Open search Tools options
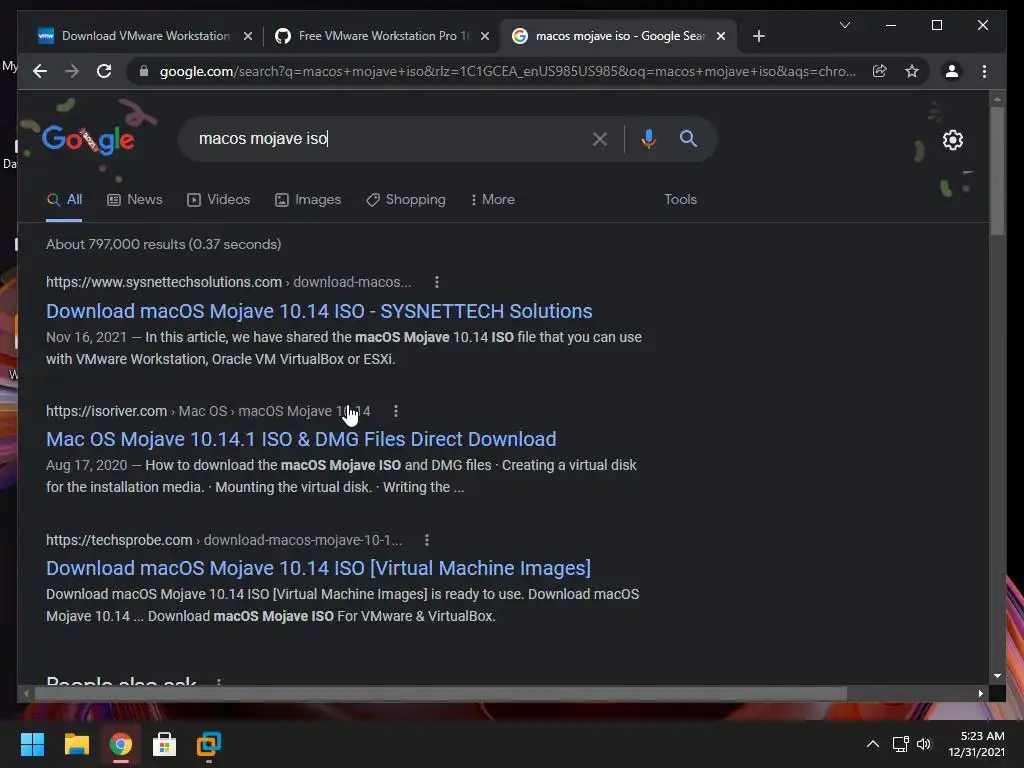Screen dimensions: 1024x768 680,199
